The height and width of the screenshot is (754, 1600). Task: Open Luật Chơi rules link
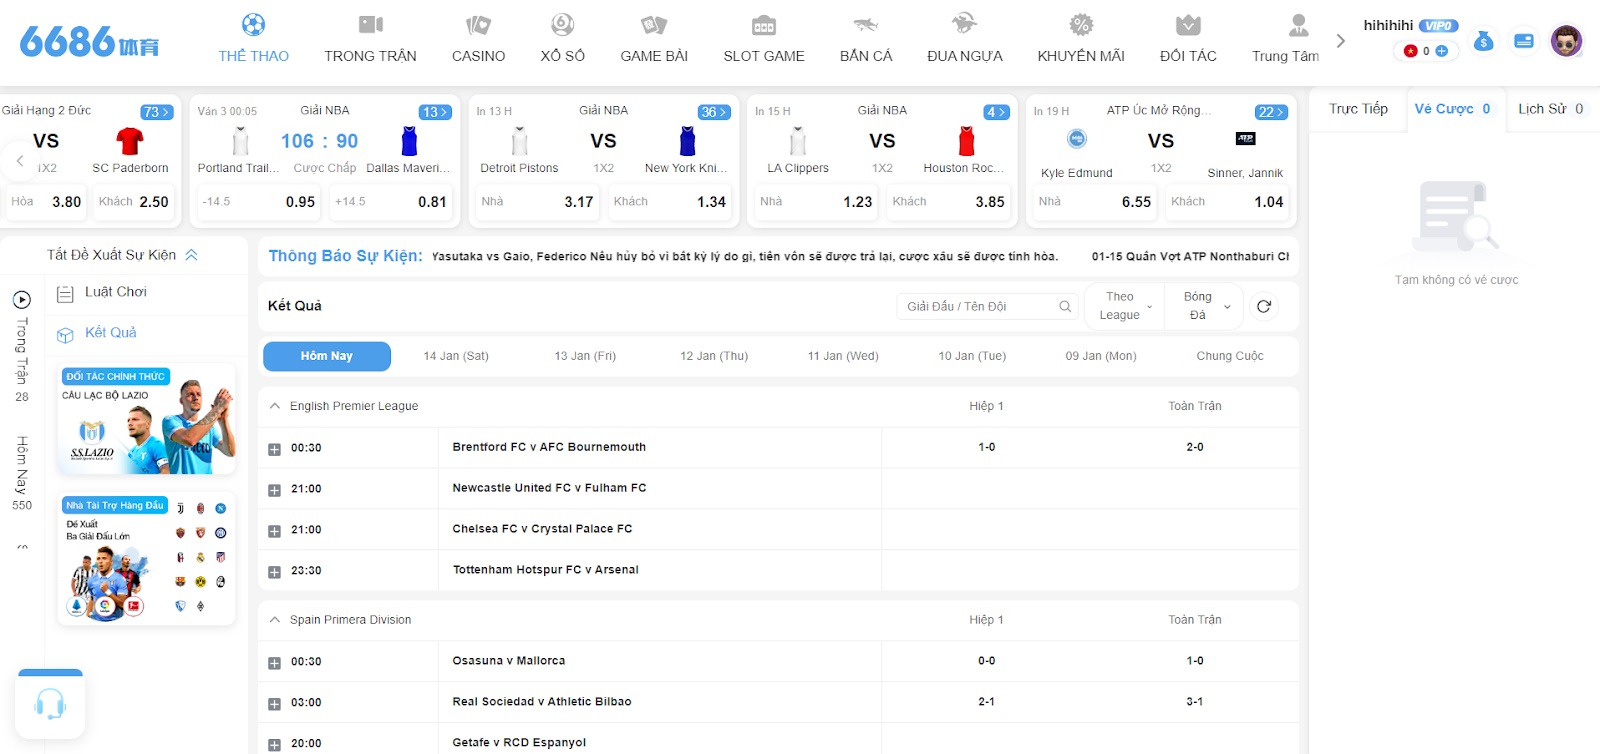(x=116, y=292)
